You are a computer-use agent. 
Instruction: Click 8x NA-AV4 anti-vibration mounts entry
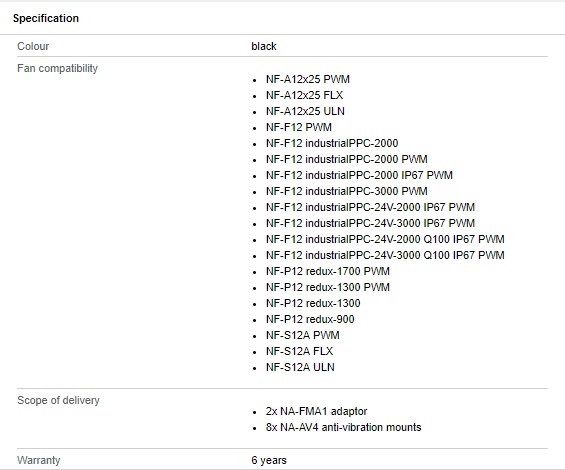click(343, 427)
